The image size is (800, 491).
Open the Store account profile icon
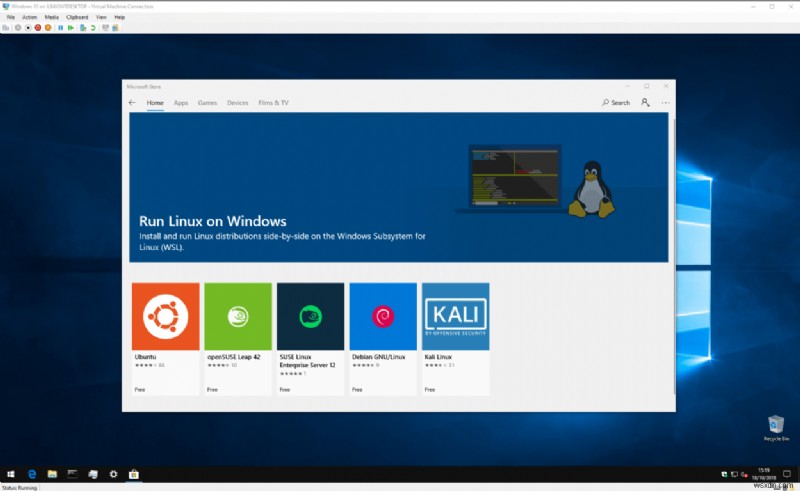click(x=645, y=103)
